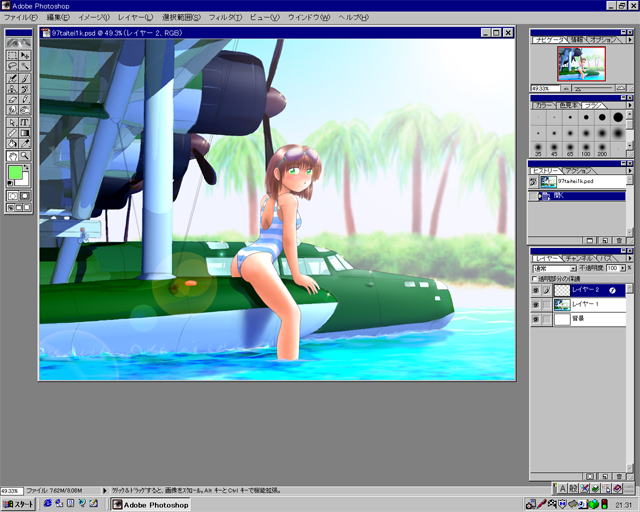Viewport: 640px width, 512px height.
Task: Select the Magic Wand tool
Action: (x=25, y=66)
